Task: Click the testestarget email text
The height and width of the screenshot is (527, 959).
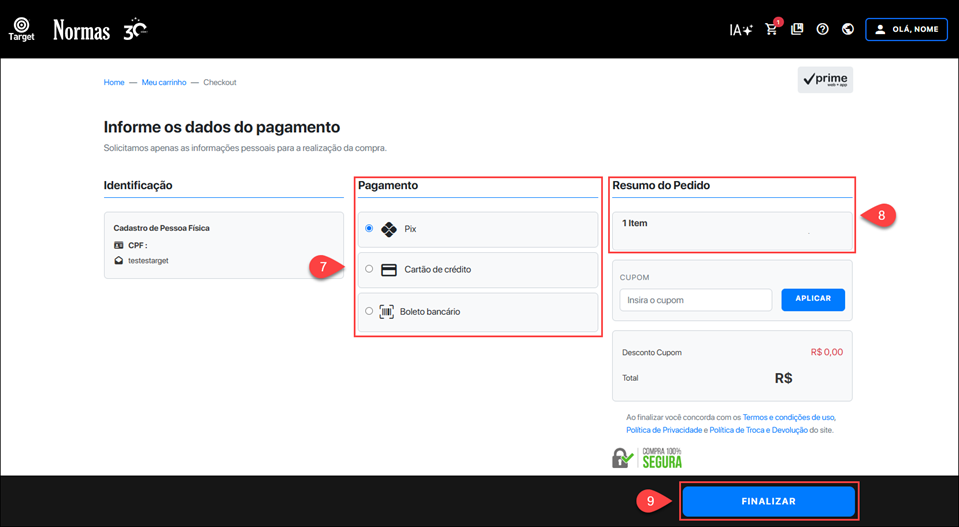Action: point(148,260)
